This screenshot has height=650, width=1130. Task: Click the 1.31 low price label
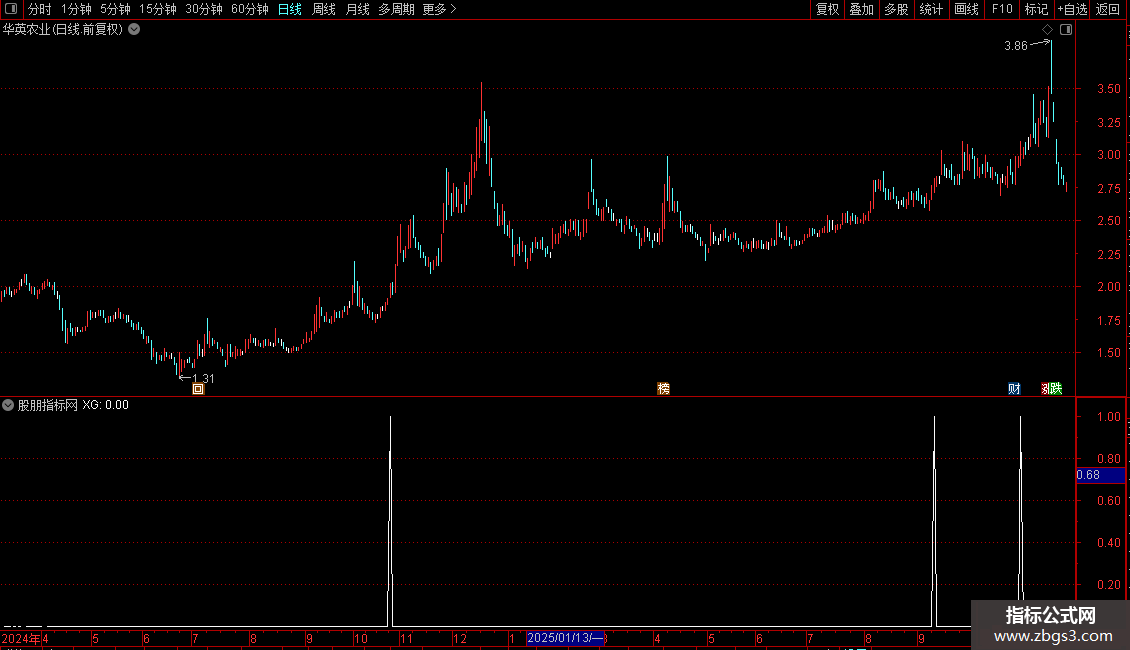pyautogui.click(x=203, y=378)
